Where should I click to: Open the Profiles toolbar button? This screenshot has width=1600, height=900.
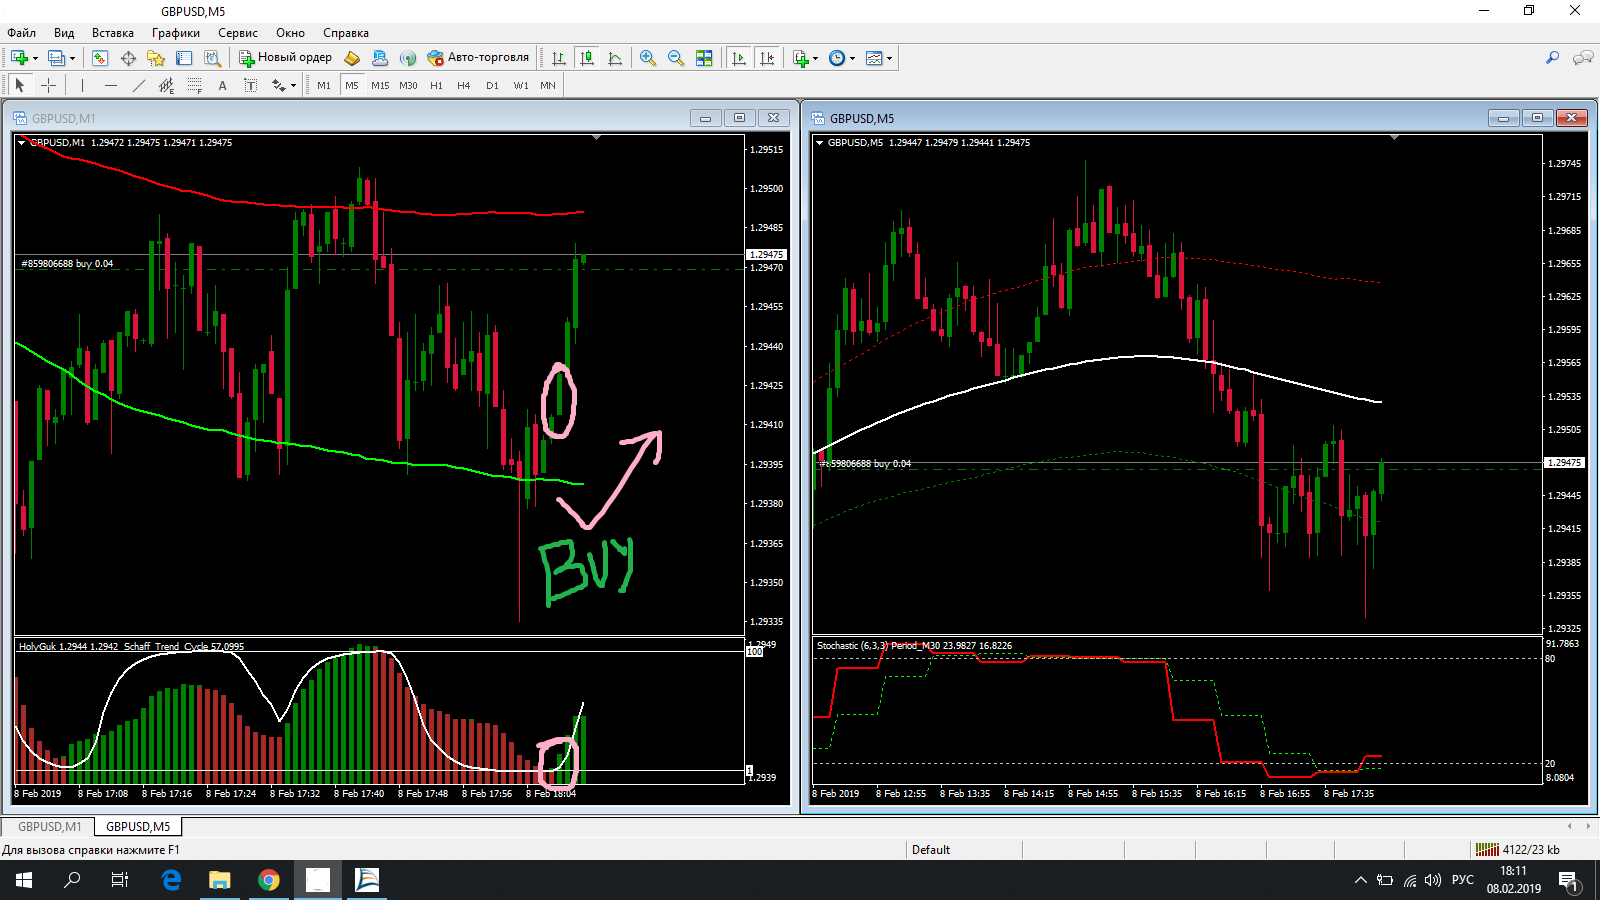56,58
